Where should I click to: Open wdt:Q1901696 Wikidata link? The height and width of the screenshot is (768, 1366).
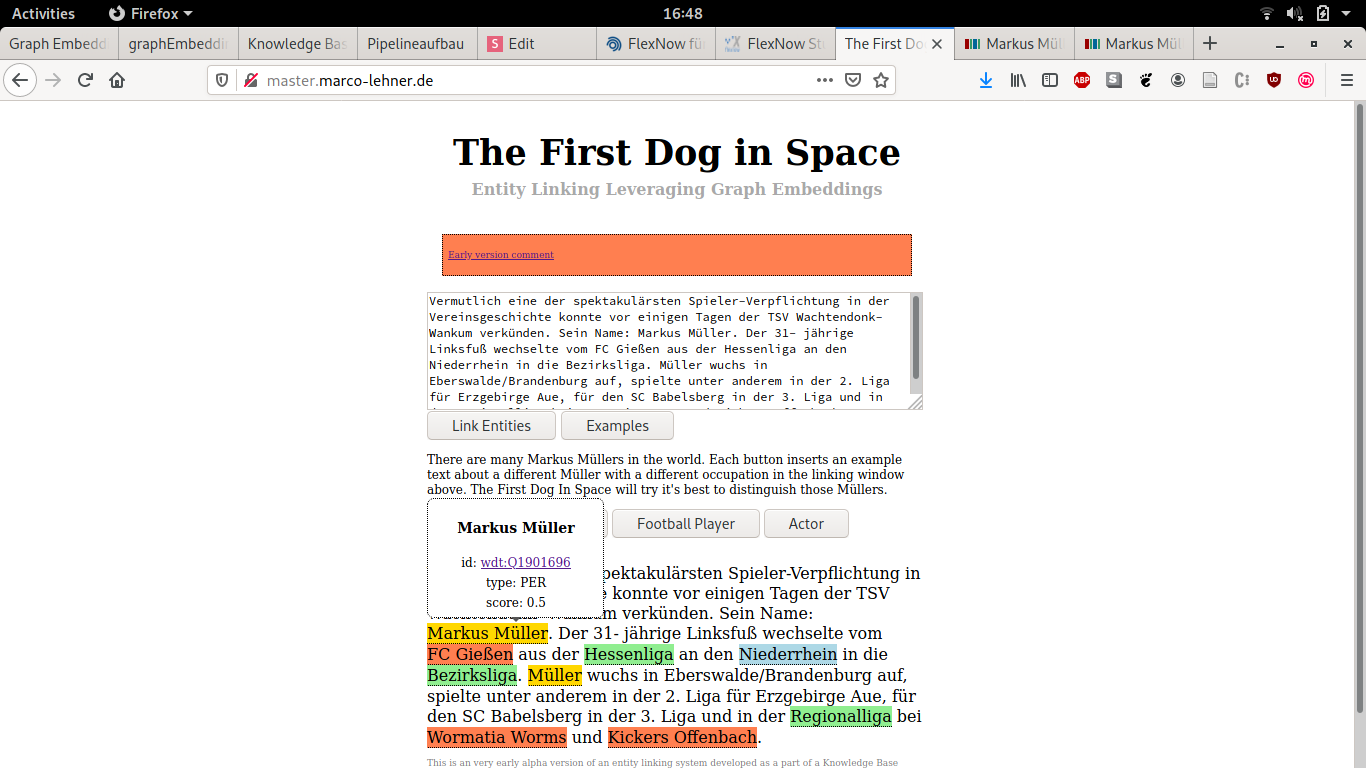coord(525,562)
